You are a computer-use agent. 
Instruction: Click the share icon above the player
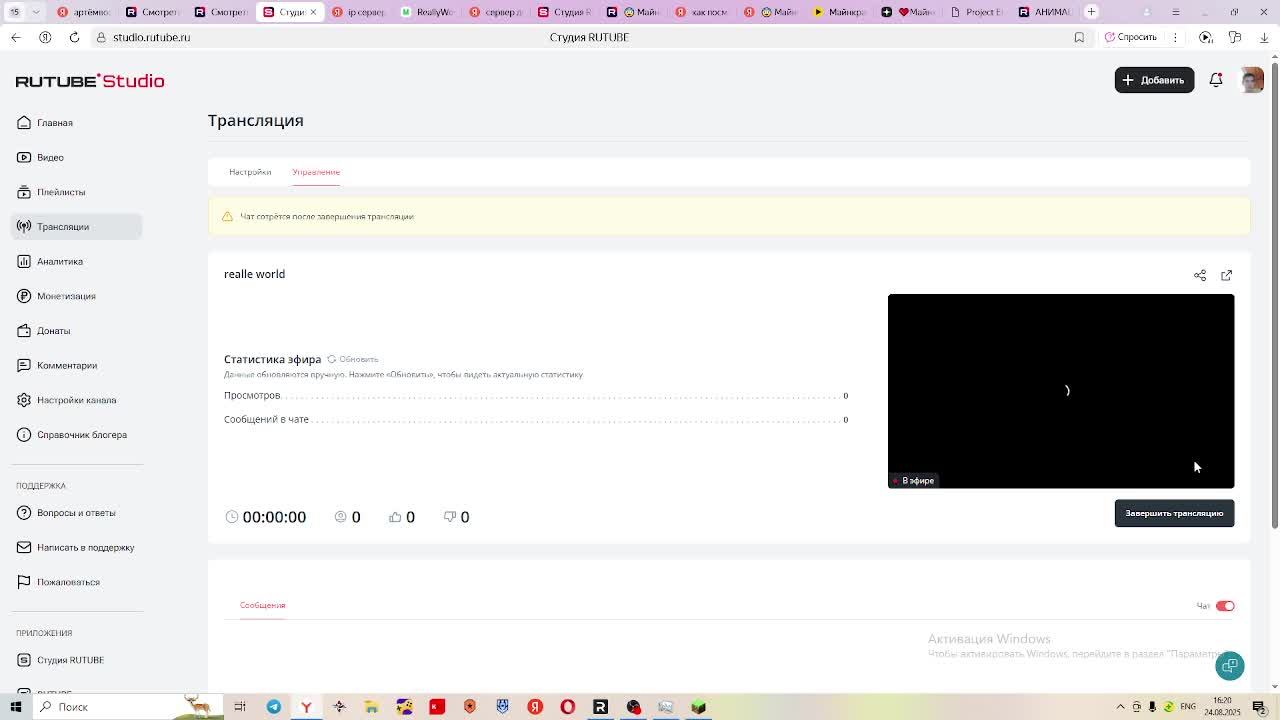(1200, 275)
